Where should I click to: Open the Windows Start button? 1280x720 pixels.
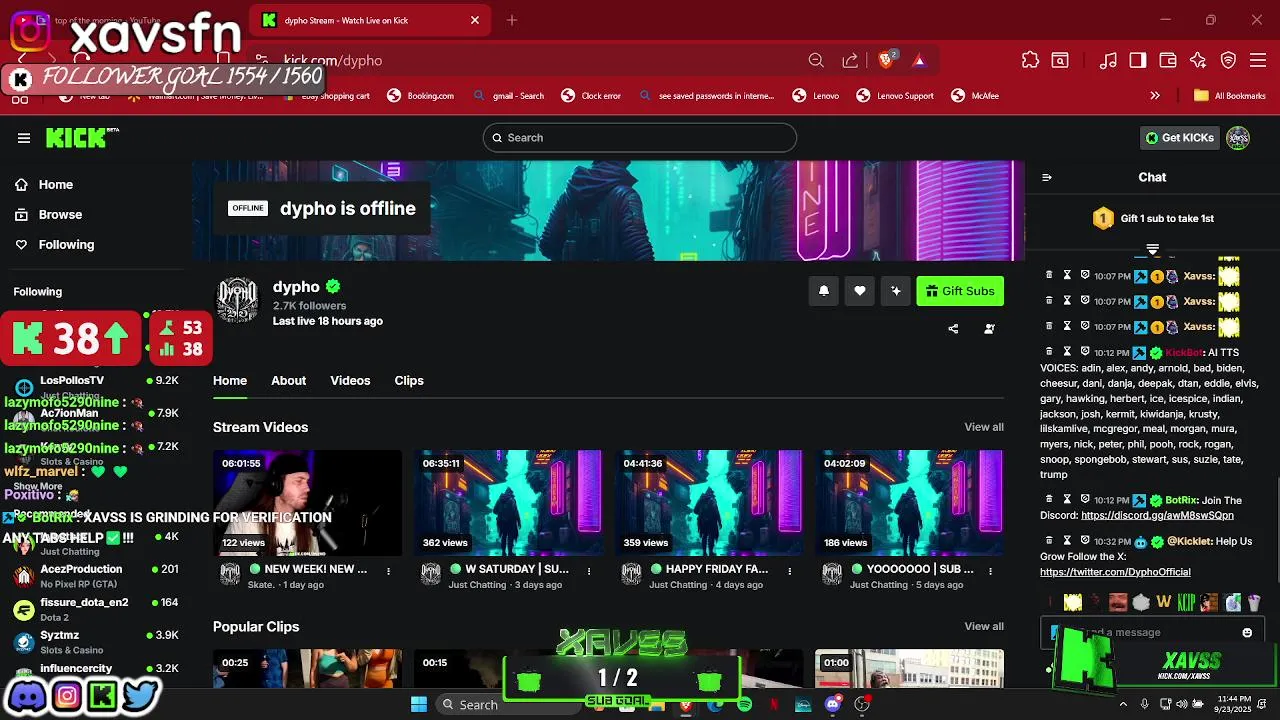click(x=419, y=704)
